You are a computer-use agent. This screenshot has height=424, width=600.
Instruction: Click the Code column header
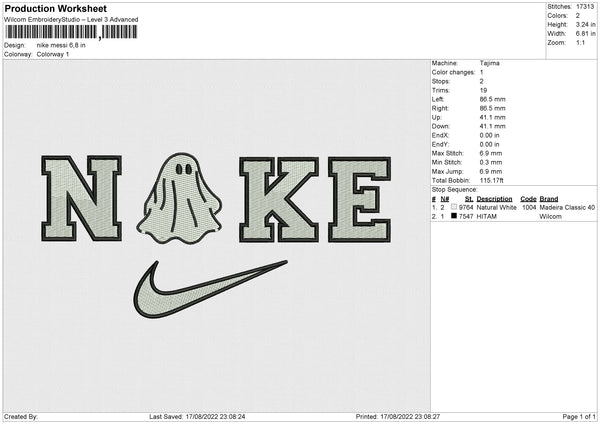pyautogui.click(x=528, y=199)
